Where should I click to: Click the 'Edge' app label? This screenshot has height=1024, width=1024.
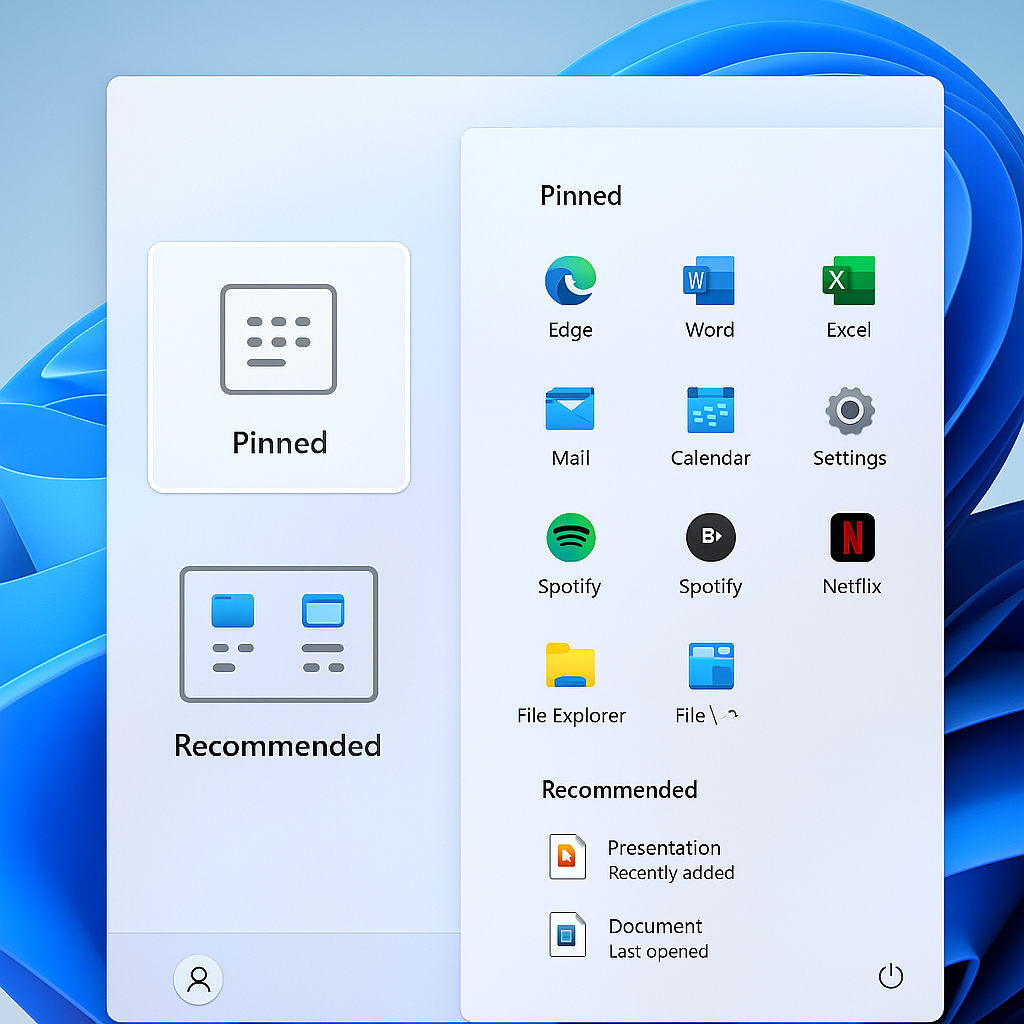point(571,330)
